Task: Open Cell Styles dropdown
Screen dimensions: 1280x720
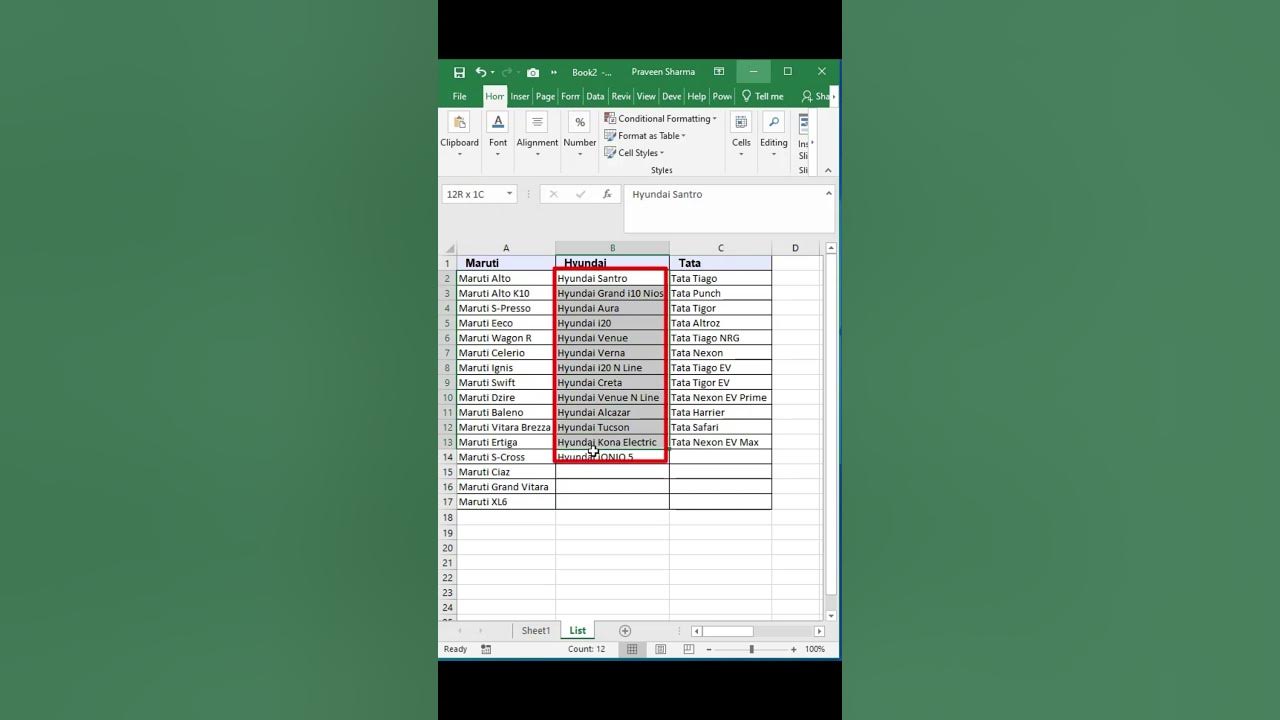Action: [634, 153]
